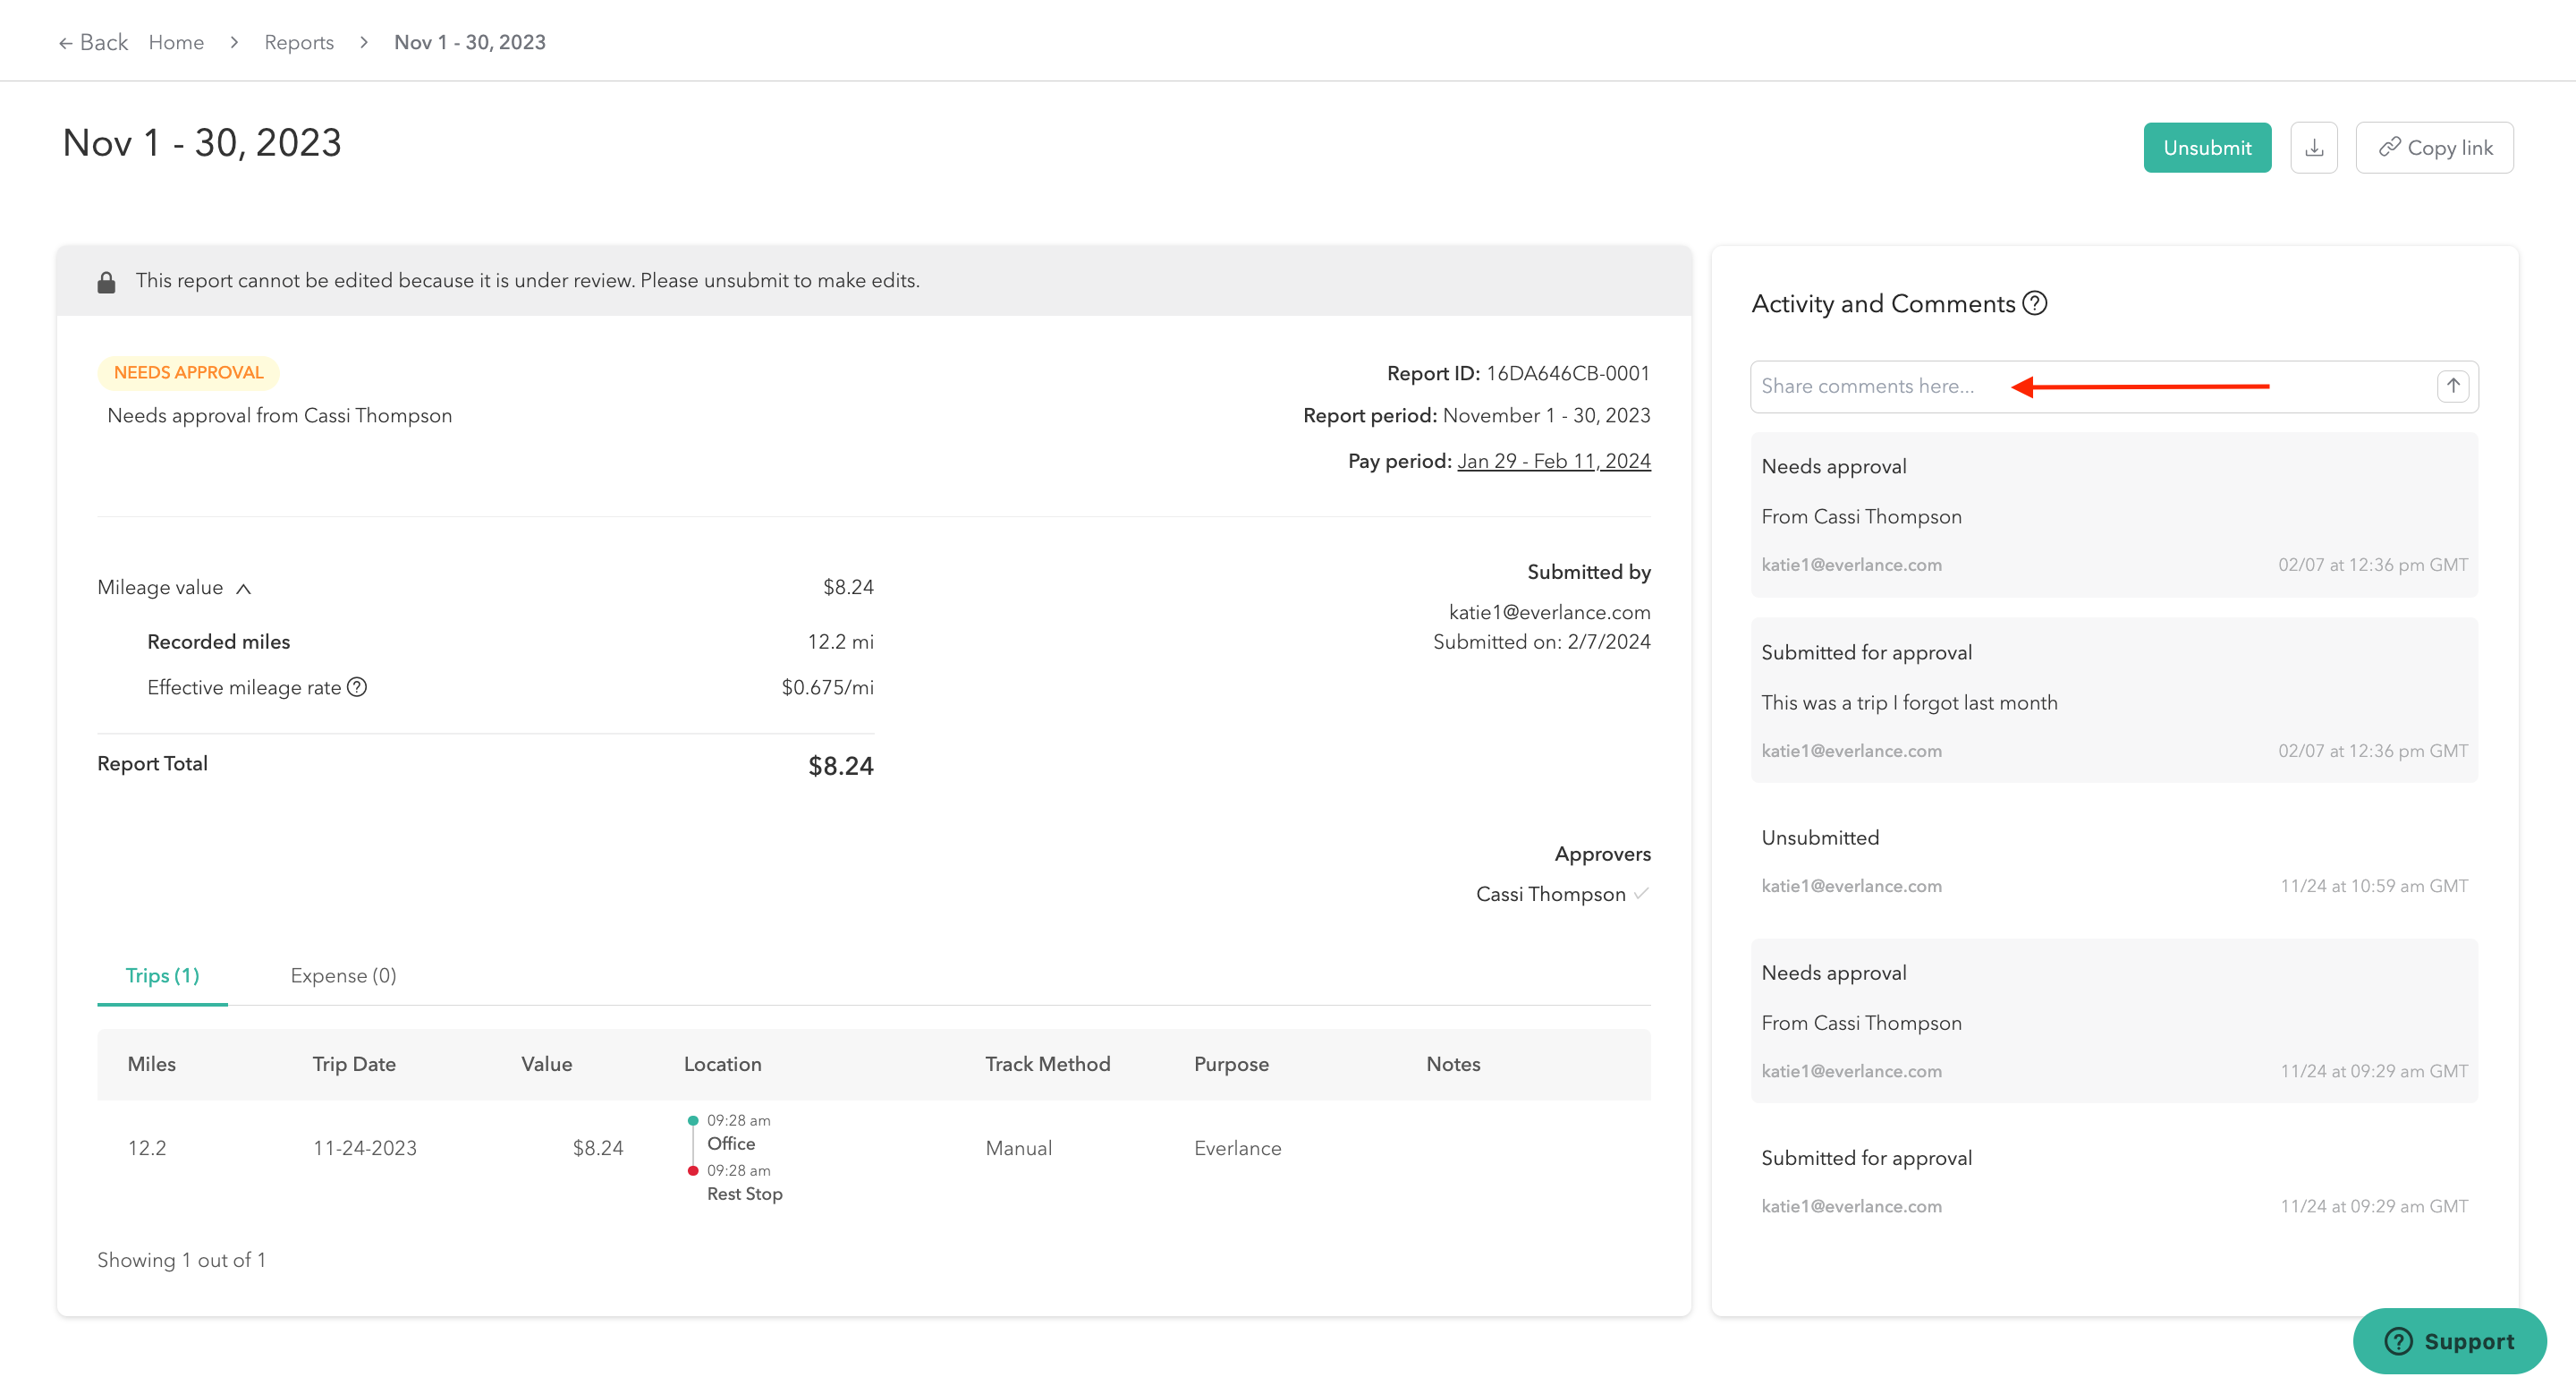Switch to the Expense (0) tab

343,975
